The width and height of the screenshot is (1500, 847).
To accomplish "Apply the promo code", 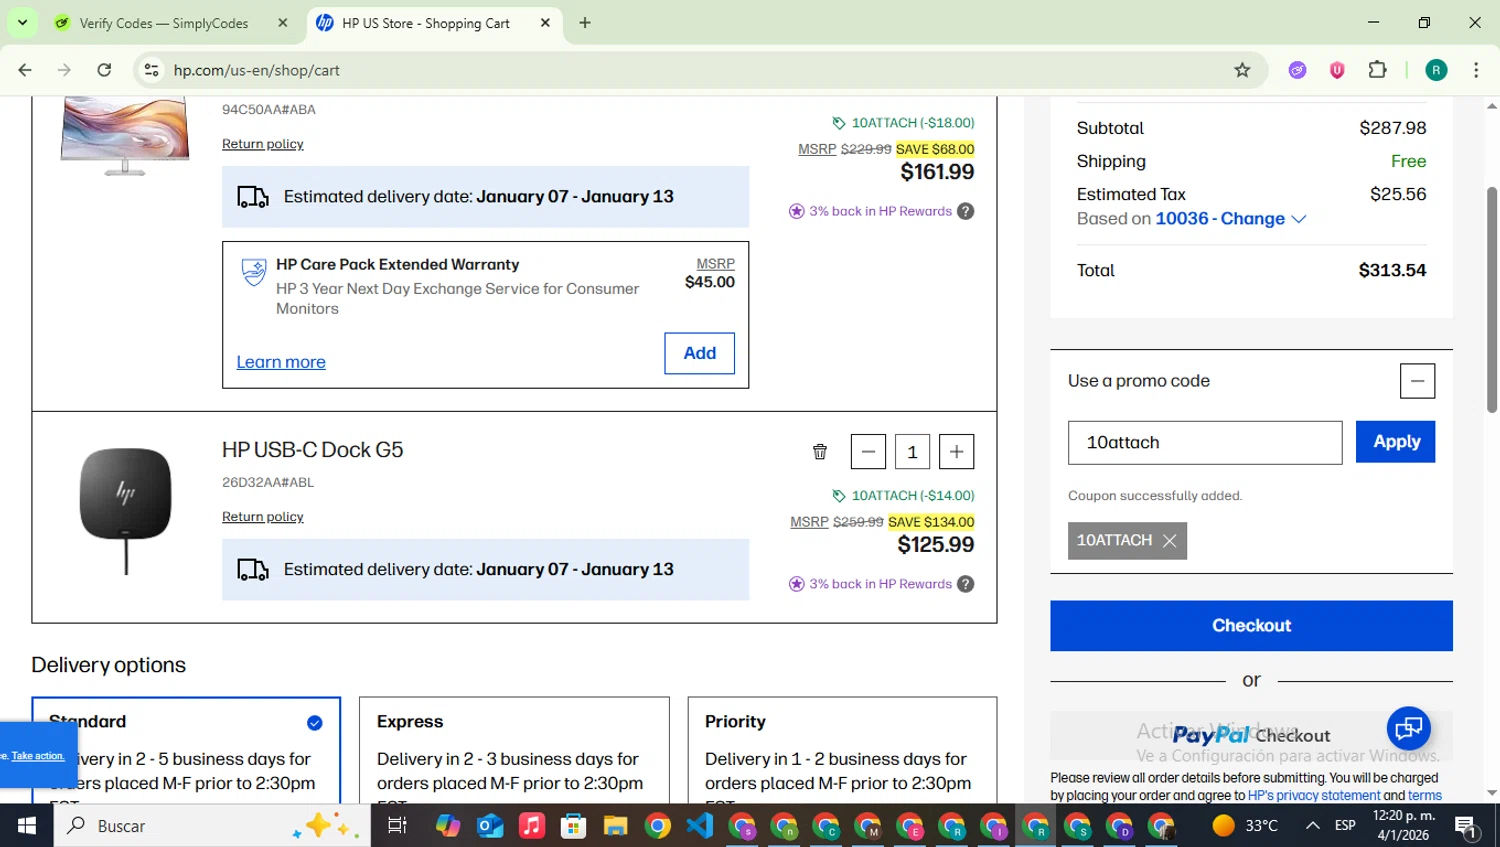I will click(1395, 442).
